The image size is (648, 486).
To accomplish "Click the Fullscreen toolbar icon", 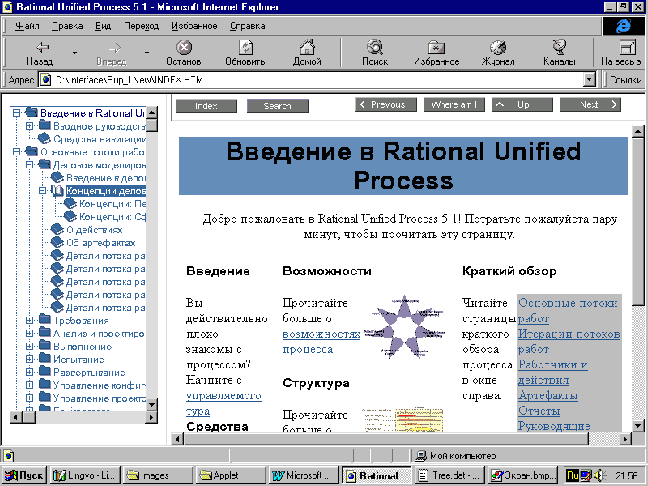I will click(628, 48).
